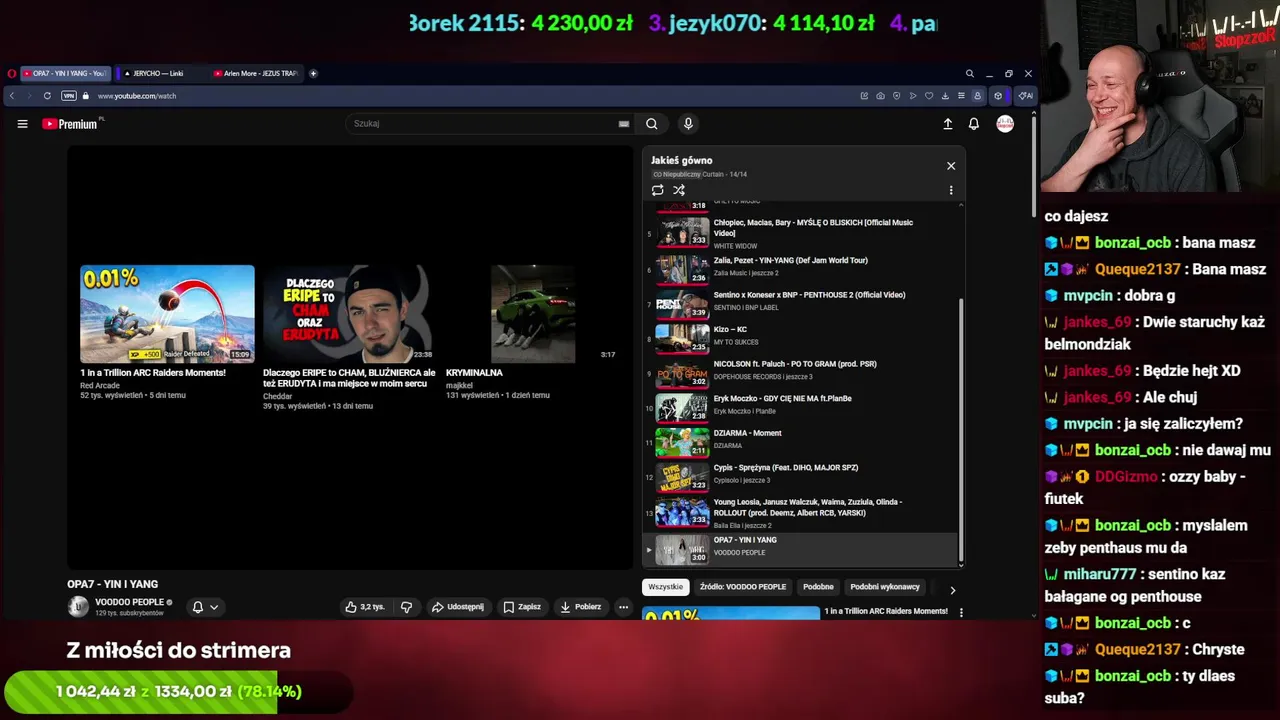Open browser downloads icon
Screen dimensions: 1280x720
pos(945,96)
